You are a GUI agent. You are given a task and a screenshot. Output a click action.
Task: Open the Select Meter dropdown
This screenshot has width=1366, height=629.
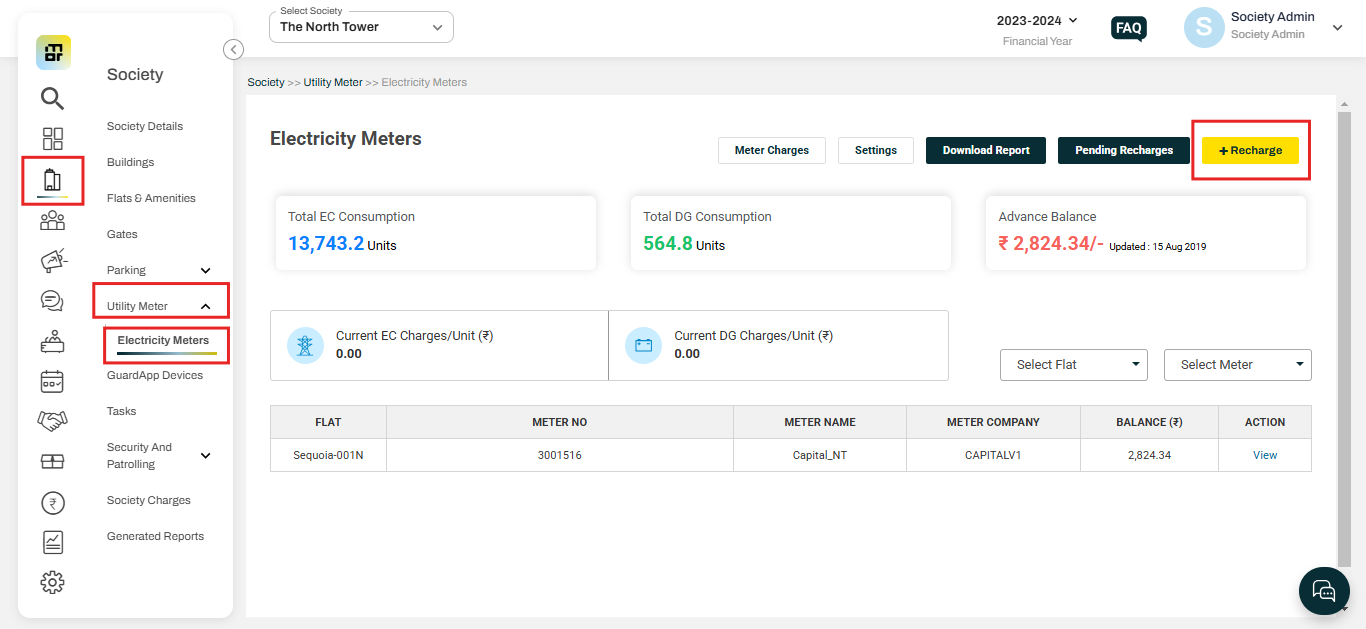[x=1238, y=365]
